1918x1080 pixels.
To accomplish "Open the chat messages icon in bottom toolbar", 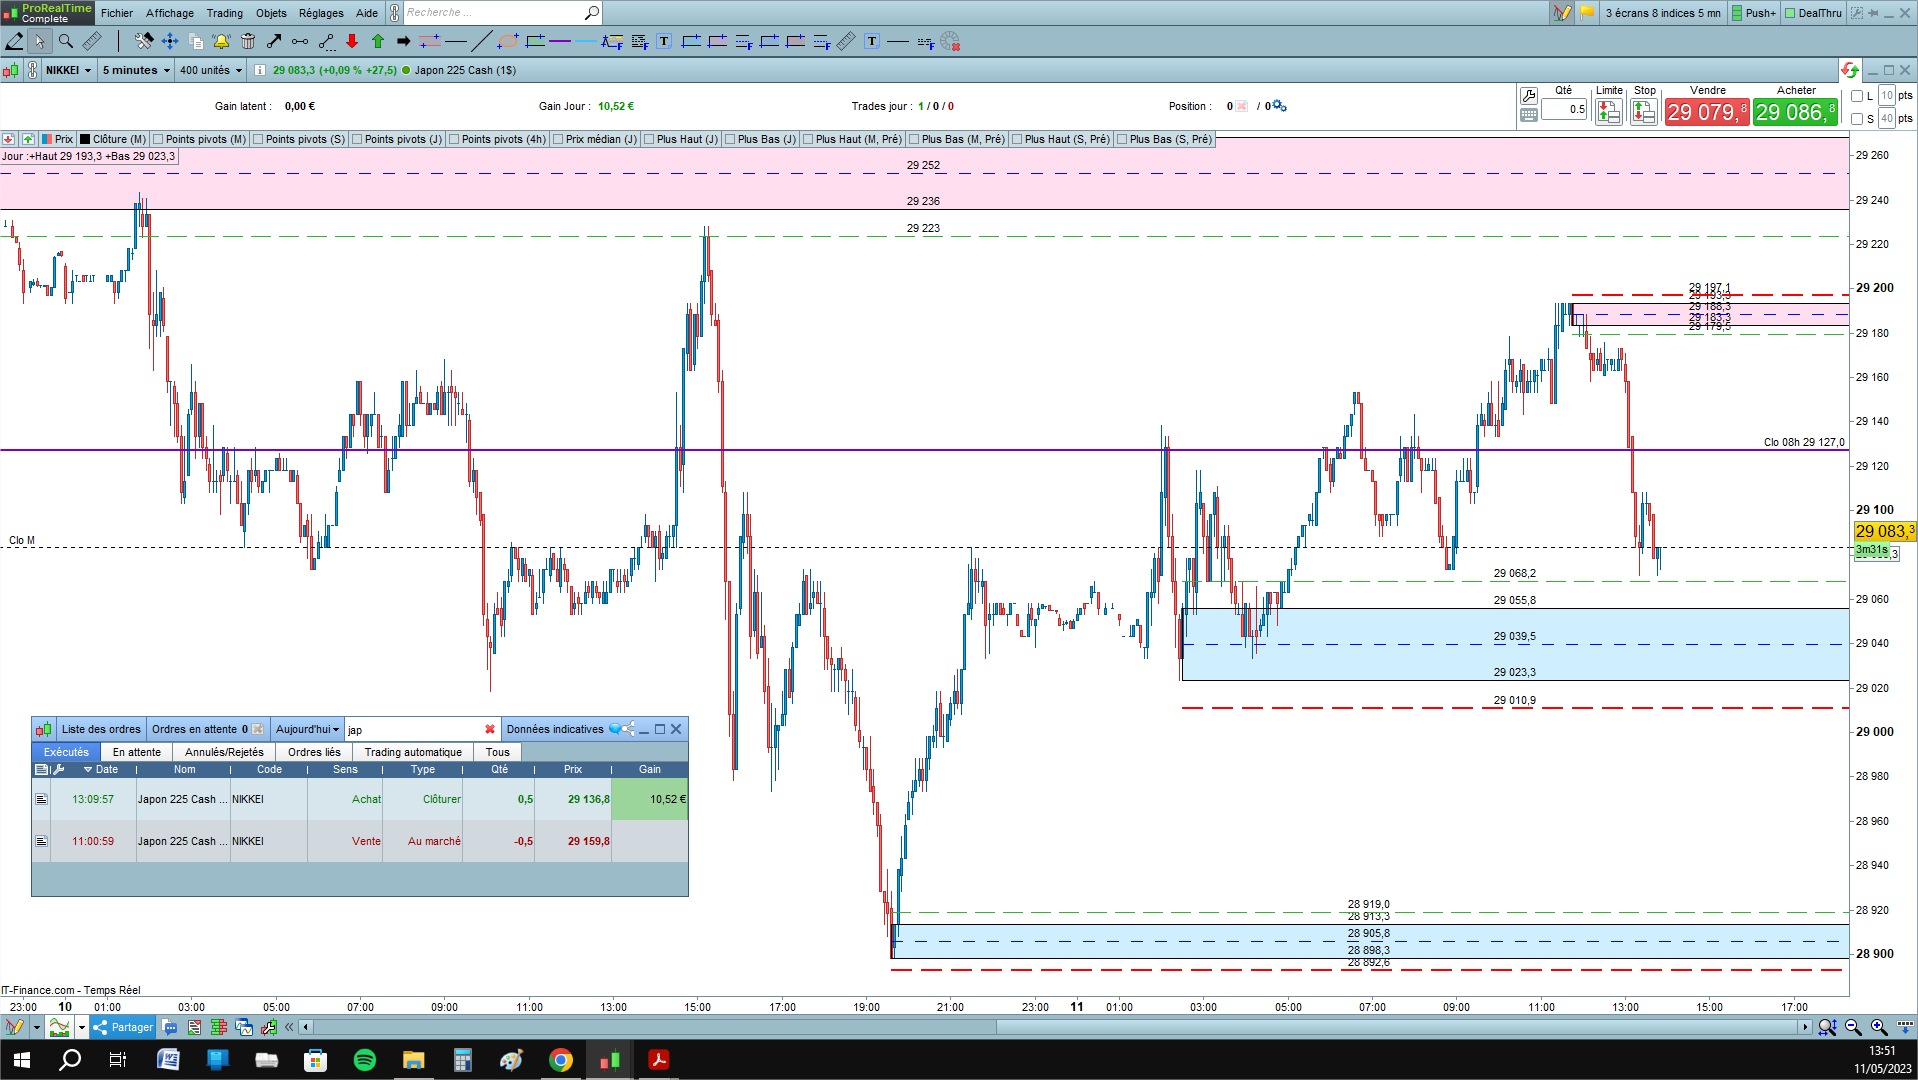I will [x=169, y=1027].
